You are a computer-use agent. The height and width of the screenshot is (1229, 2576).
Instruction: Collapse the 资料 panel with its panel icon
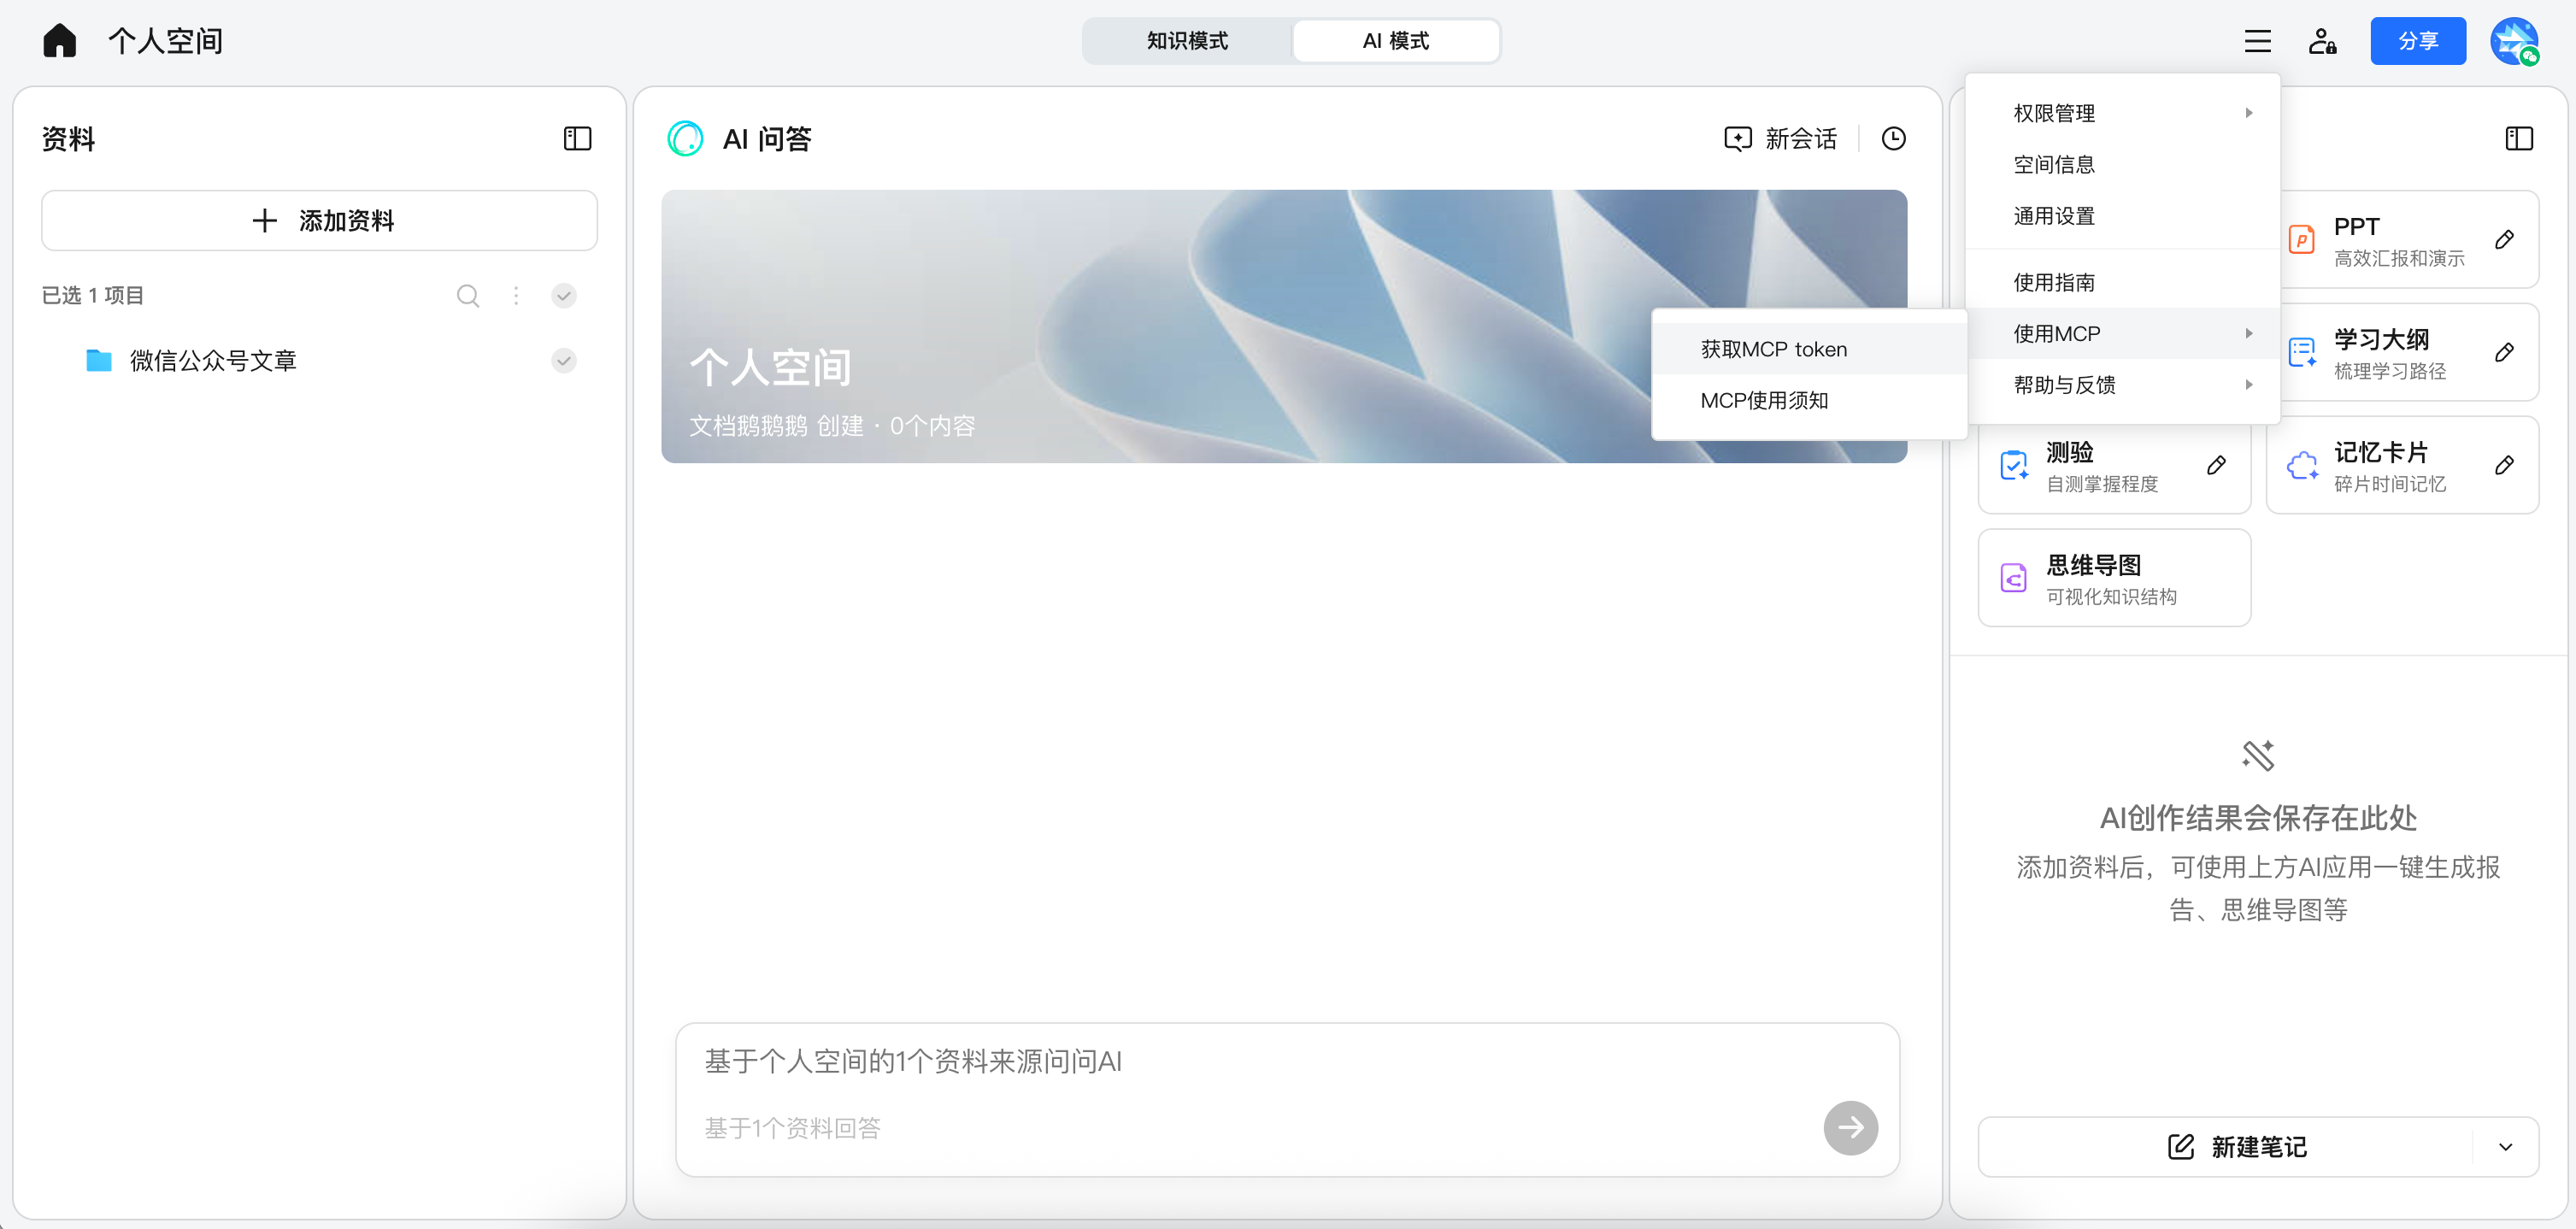point(577,139)
